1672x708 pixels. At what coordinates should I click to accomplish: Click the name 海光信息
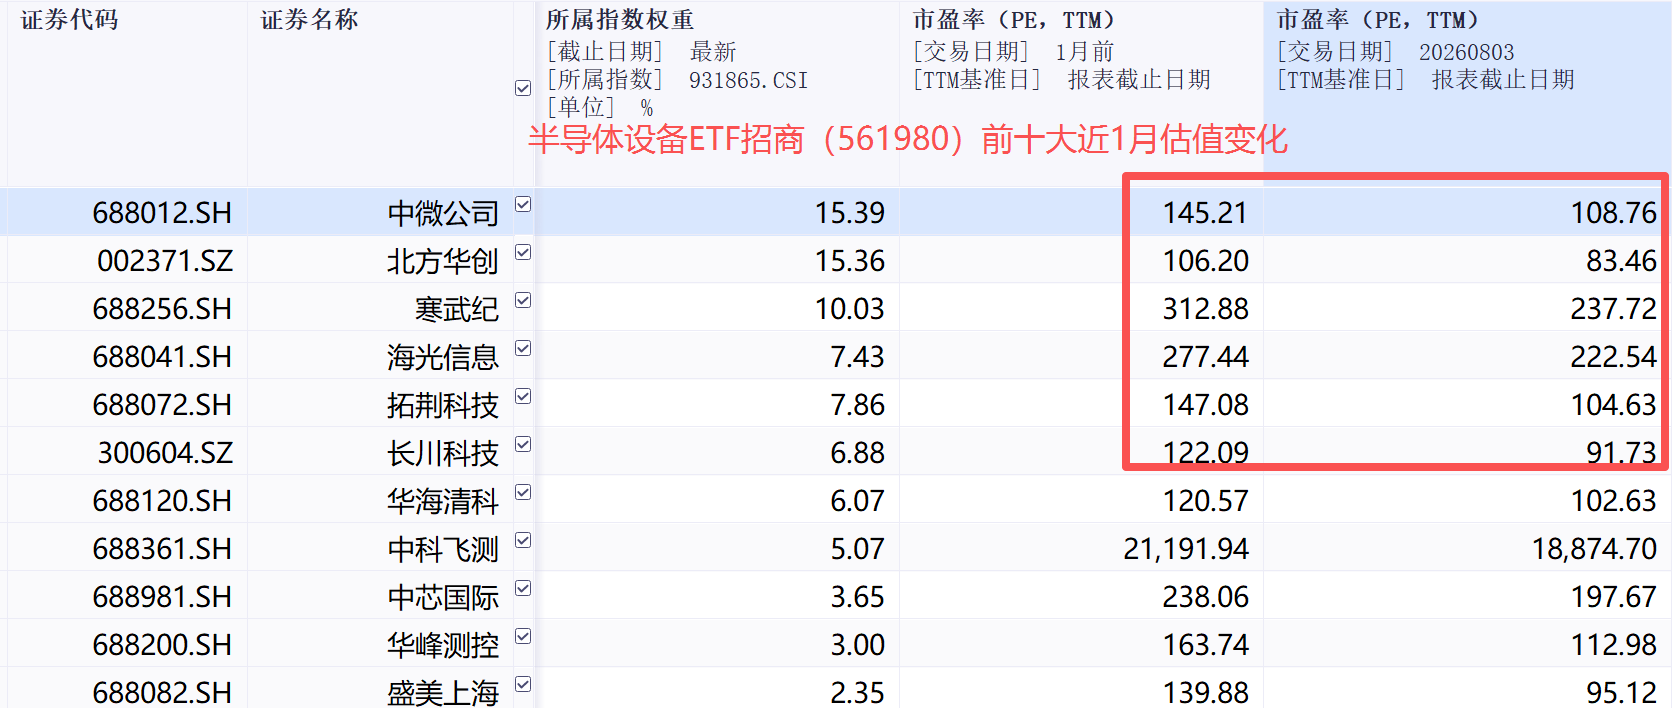tap(443, 357)
